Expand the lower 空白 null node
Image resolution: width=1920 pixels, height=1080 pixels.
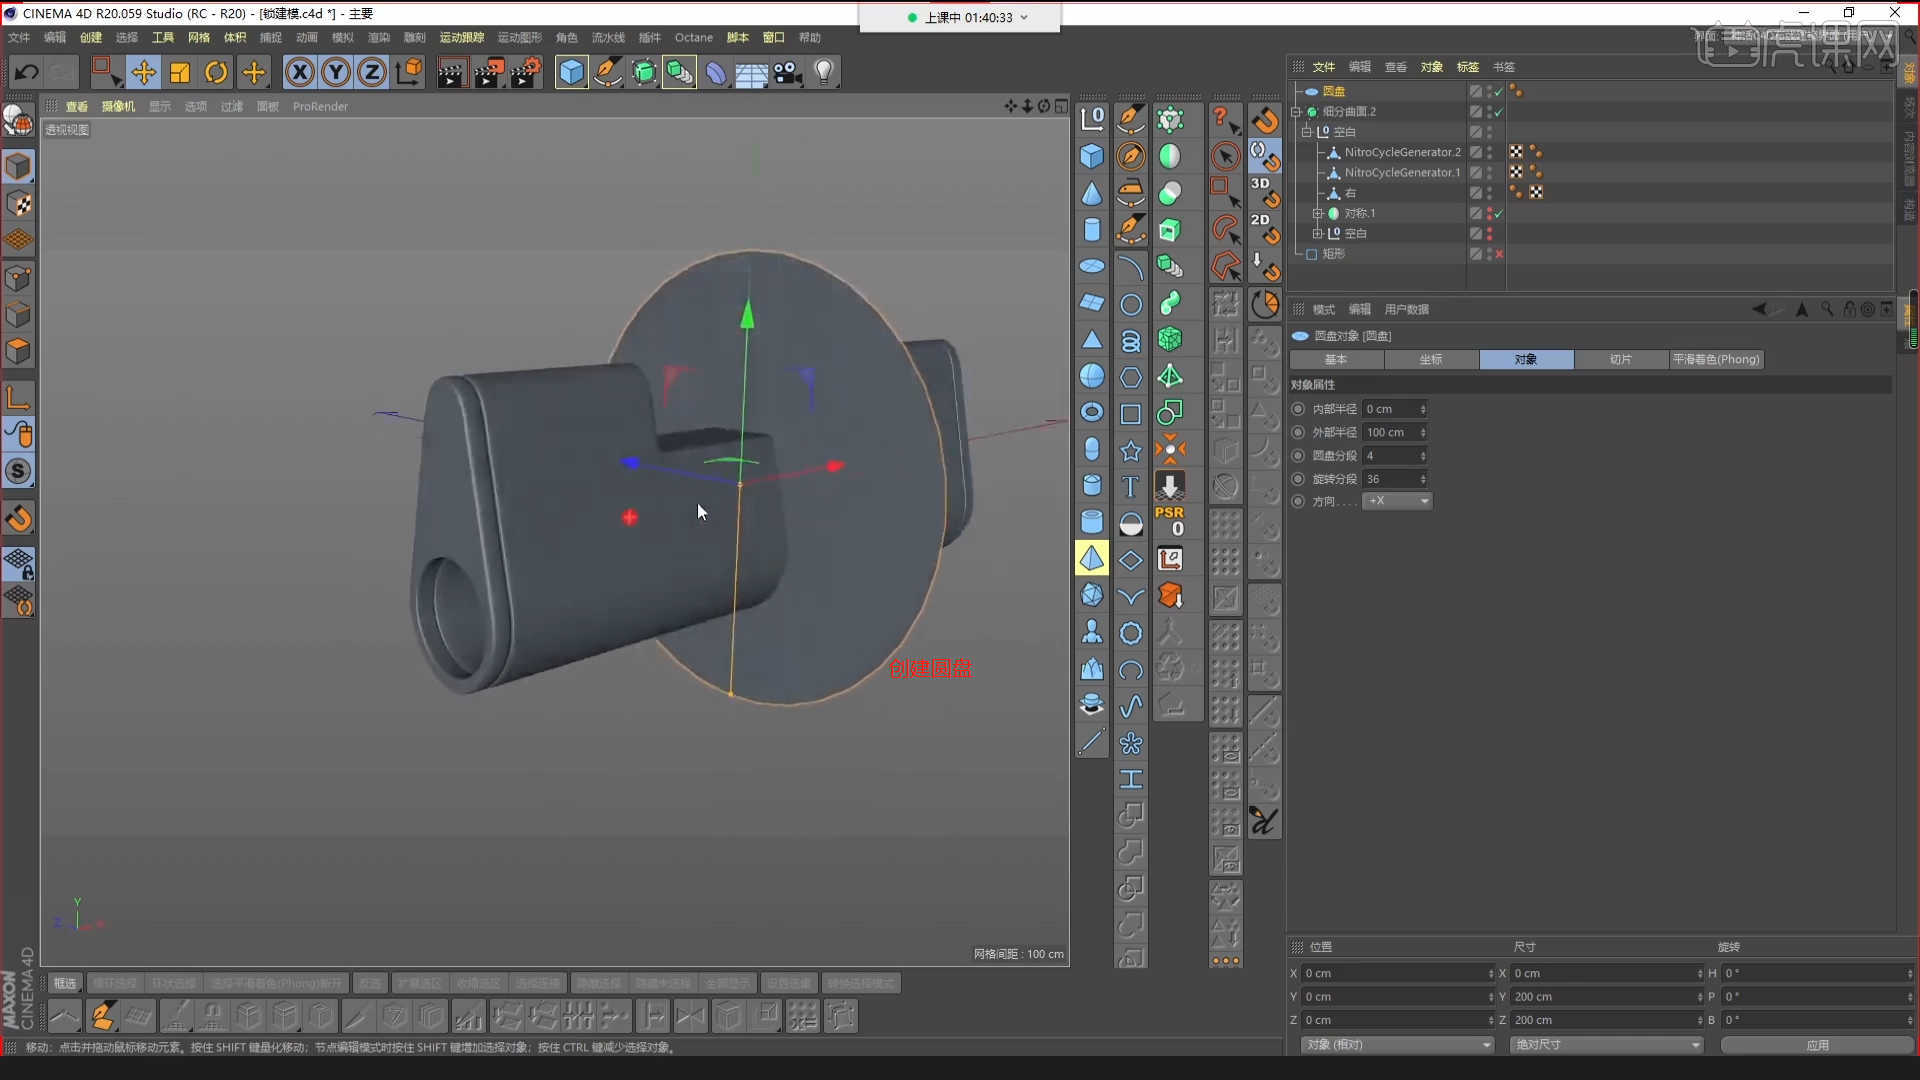point(1318,233)
